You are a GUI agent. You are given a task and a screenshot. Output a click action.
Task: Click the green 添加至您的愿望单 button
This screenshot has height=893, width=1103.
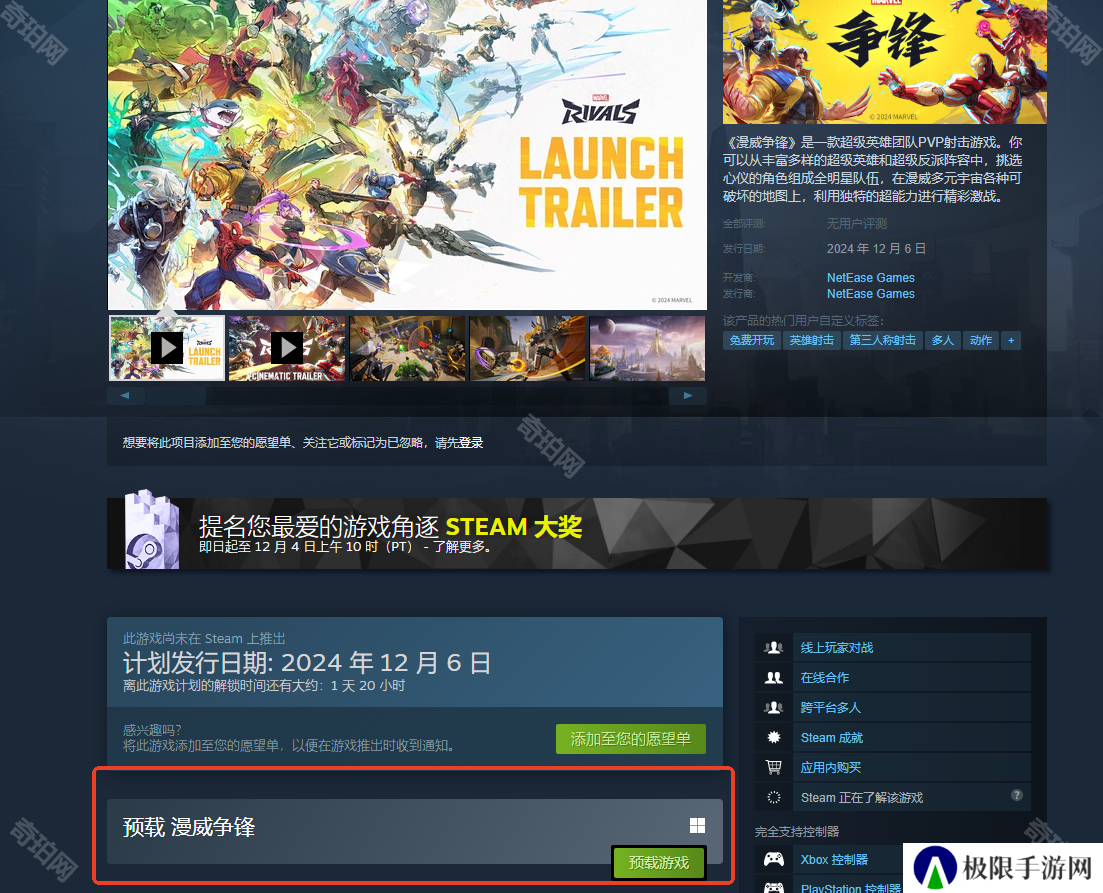click(630, 739)
